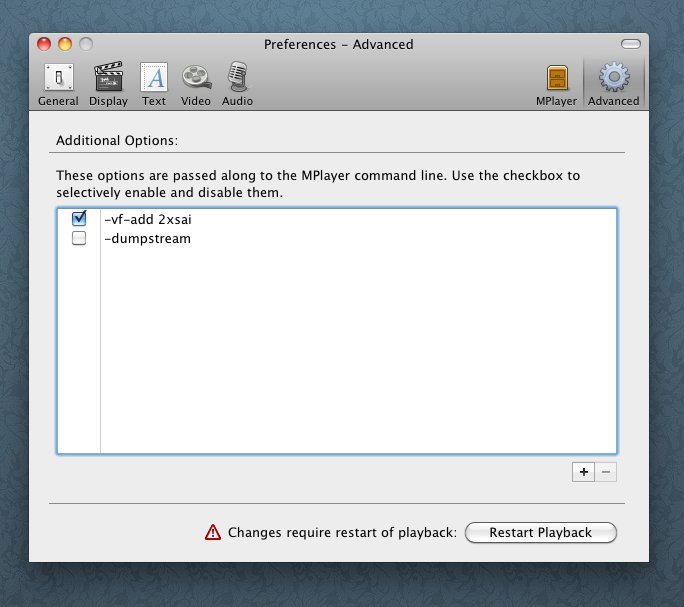Click the warning triangle icon
This screenshot has width=684, height=607.
[x=212, y=533]
